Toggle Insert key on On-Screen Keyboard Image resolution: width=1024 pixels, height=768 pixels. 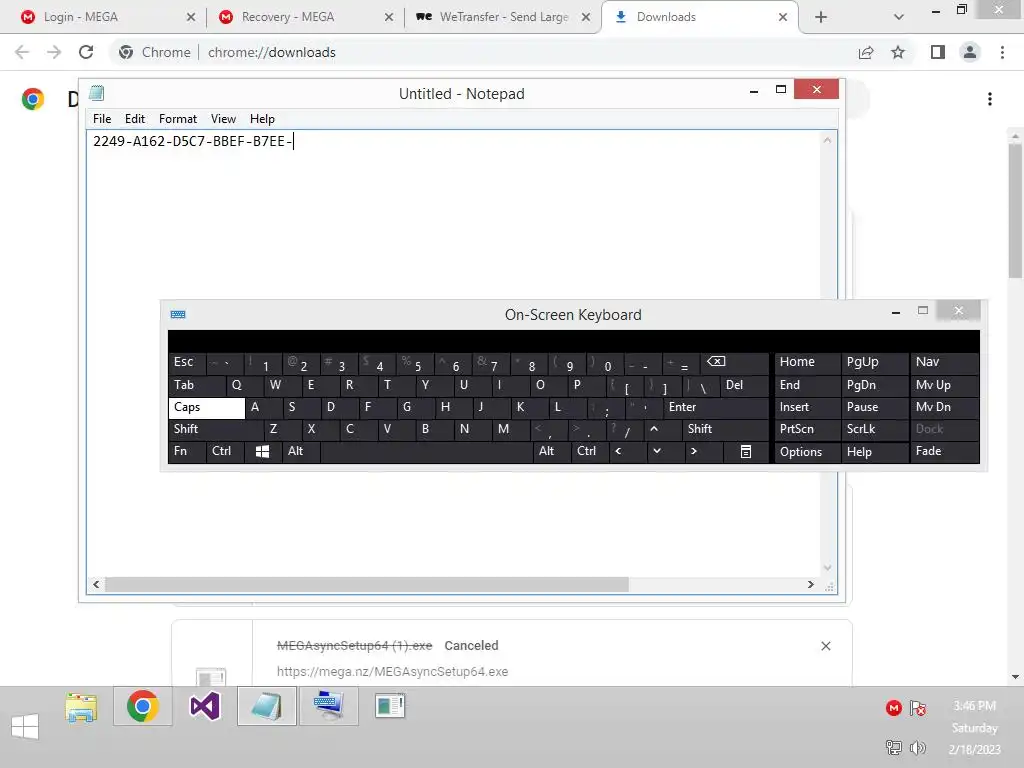[x=807, y=408]
